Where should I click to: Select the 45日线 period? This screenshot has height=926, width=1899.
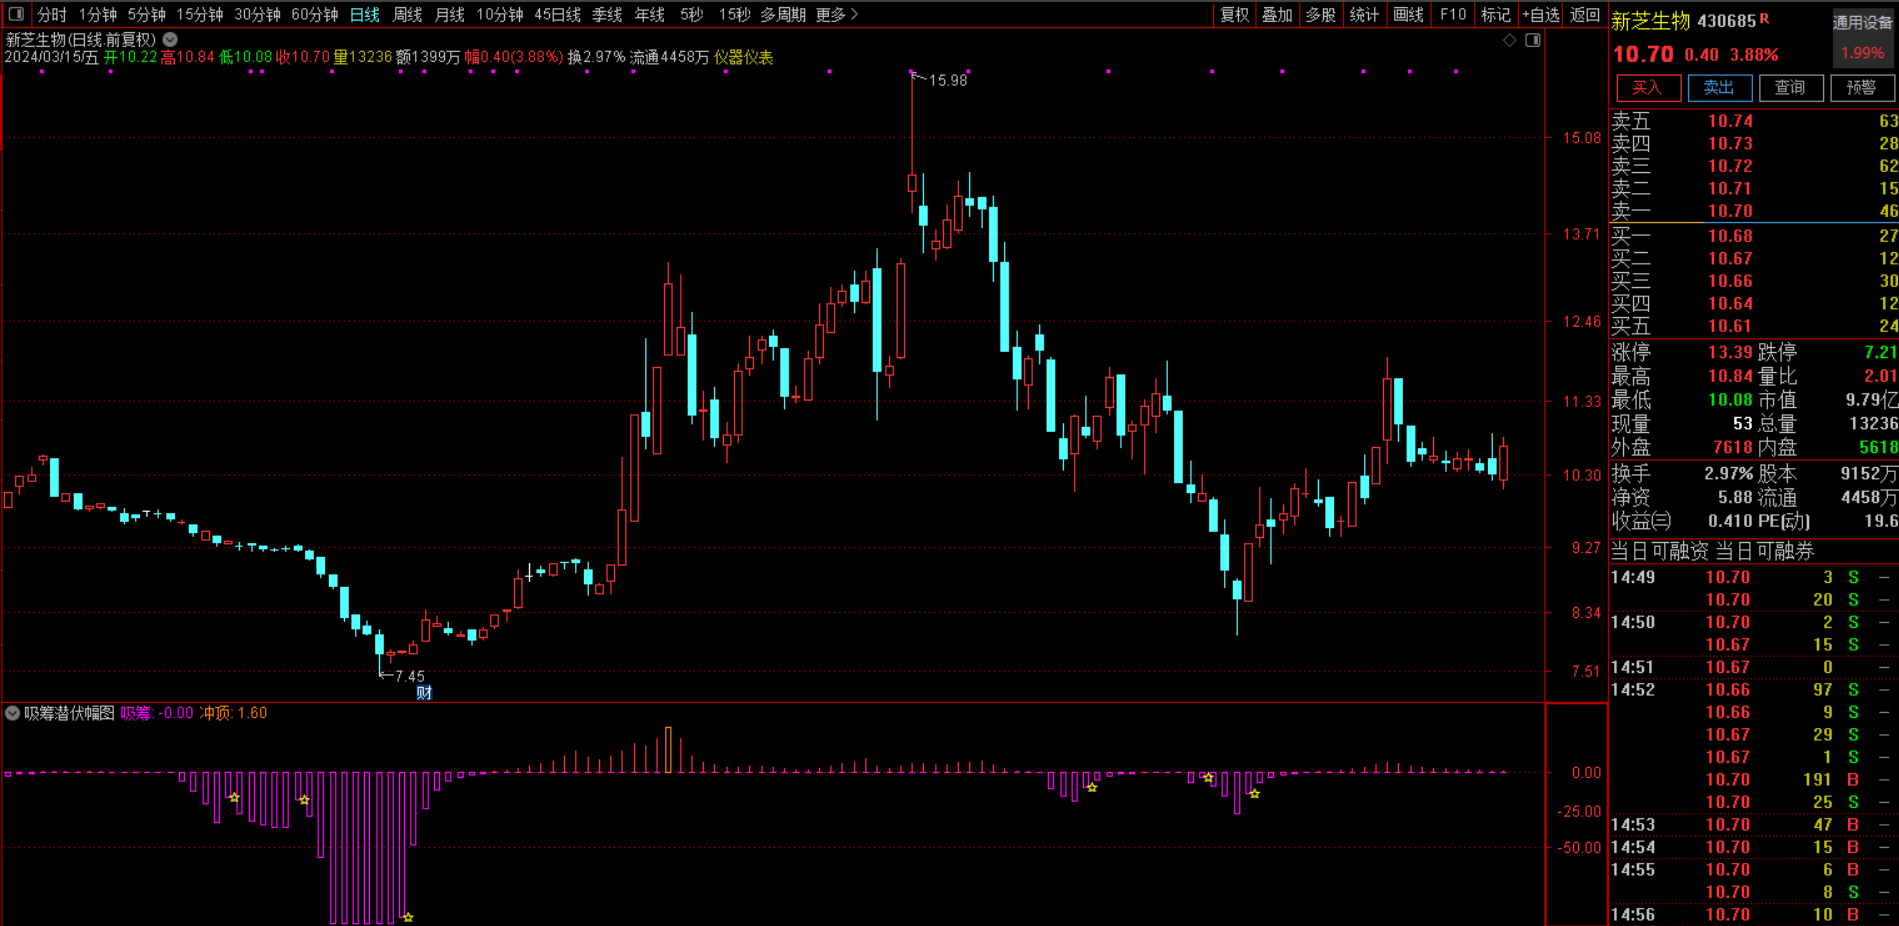tap(558, 14)
